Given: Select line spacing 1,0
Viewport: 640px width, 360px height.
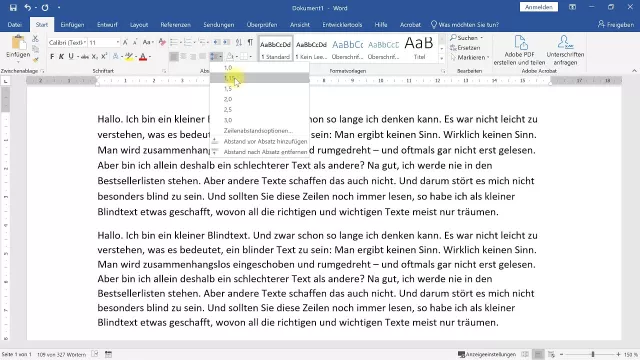Looking at the screenshot, I should point(260,67).
